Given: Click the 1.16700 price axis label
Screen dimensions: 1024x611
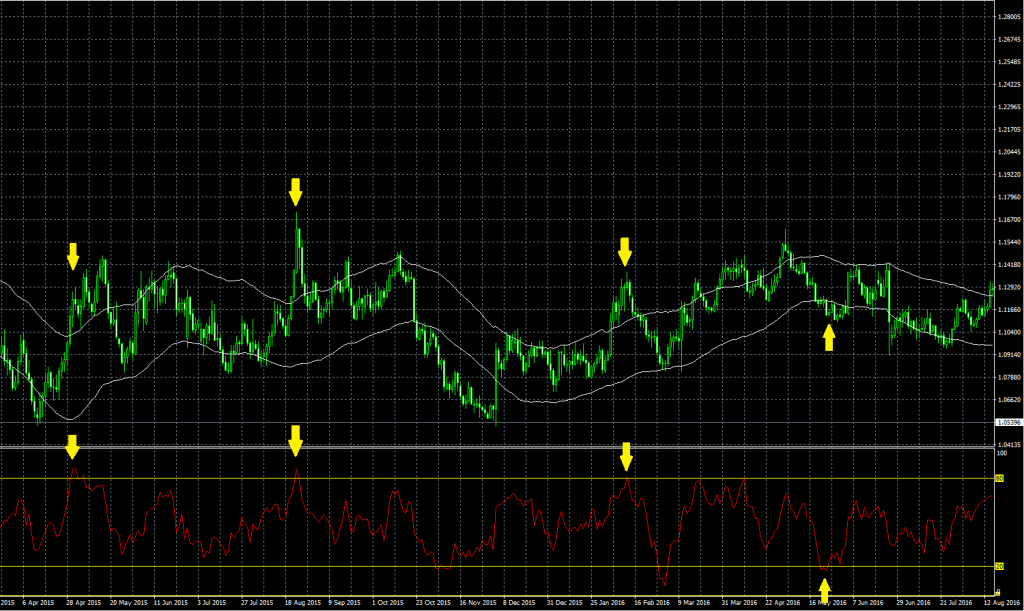Looking at the screenshot, I should pyautogui.click(x=1010, y=220).
